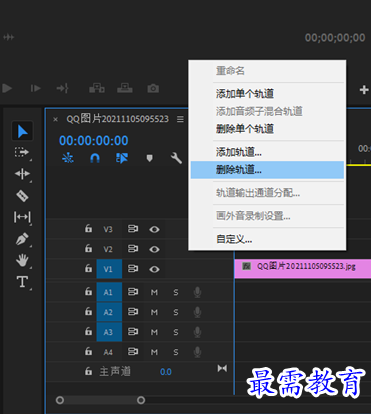
Task: Select the Track Select Forward tool
Action: [22, 153]
